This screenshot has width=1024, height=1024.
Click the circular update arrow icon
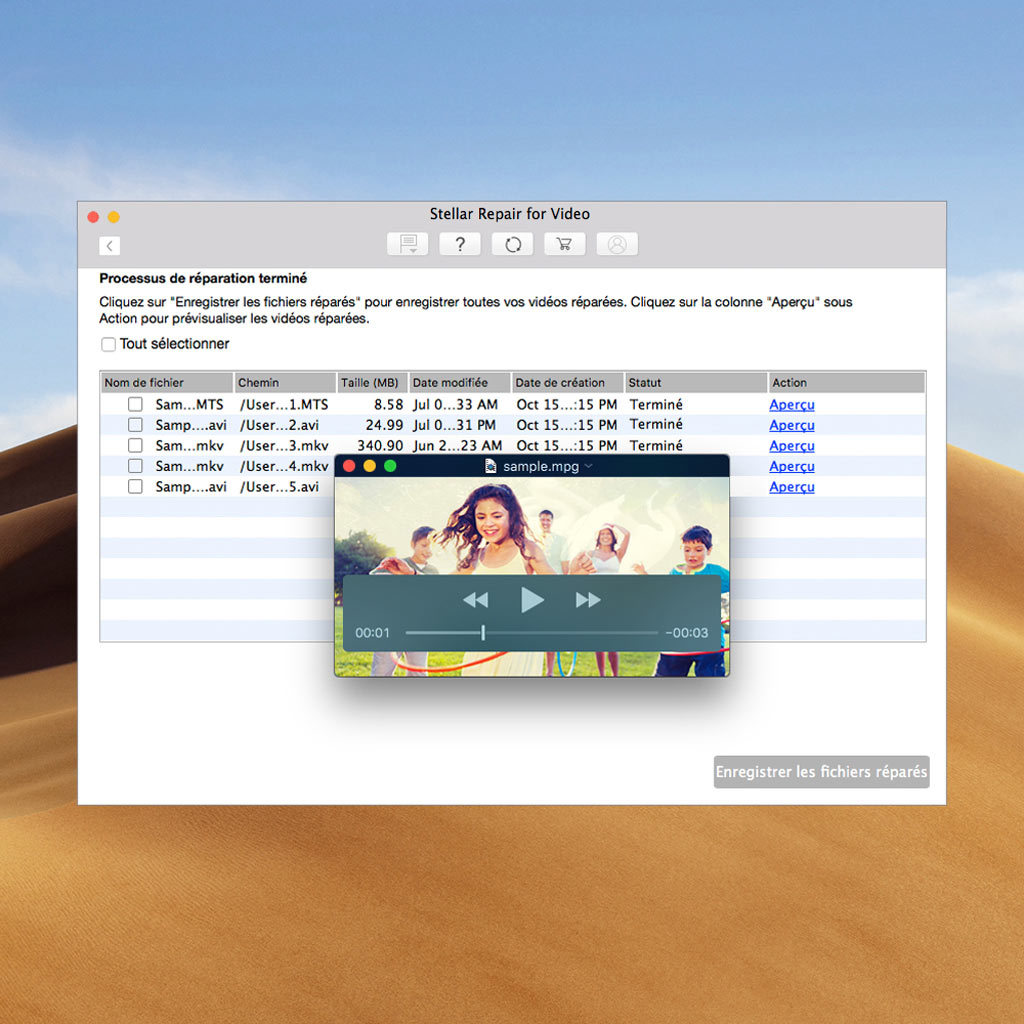pos(513,244)
